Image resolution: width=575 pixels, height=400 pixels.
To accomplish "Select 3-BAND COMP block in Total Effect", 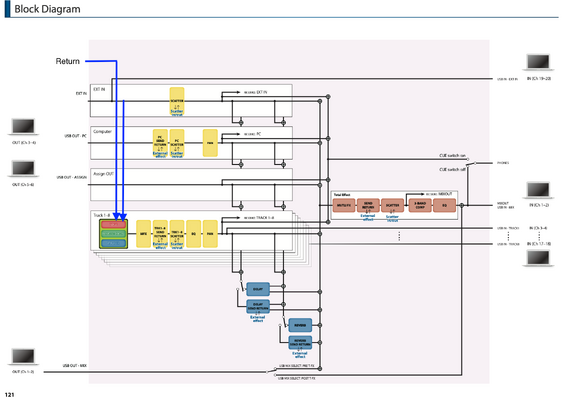I will (420, 205).
